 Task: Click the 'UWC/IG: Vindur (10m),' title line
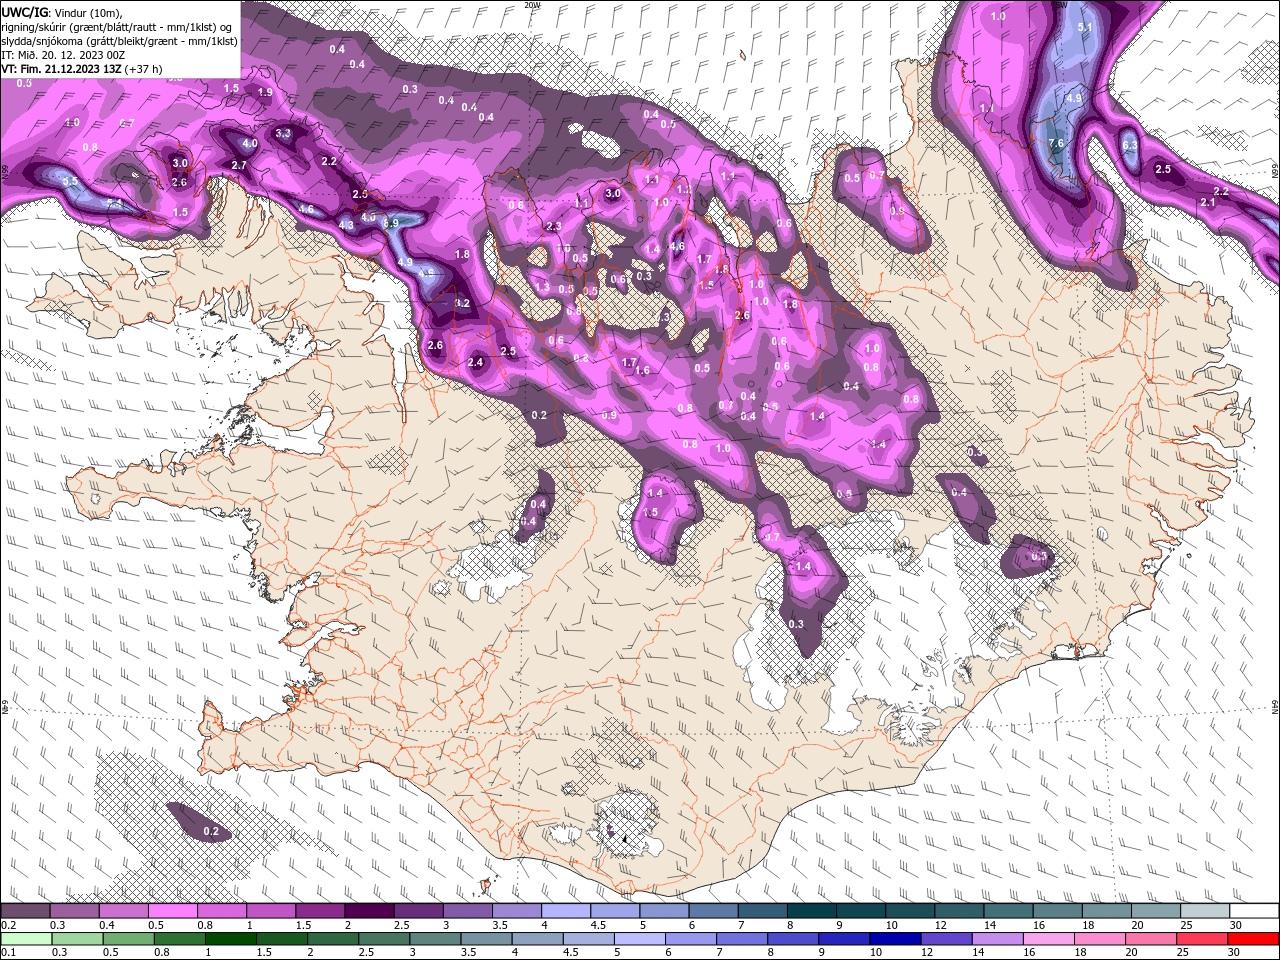click(x=62, y=12)
